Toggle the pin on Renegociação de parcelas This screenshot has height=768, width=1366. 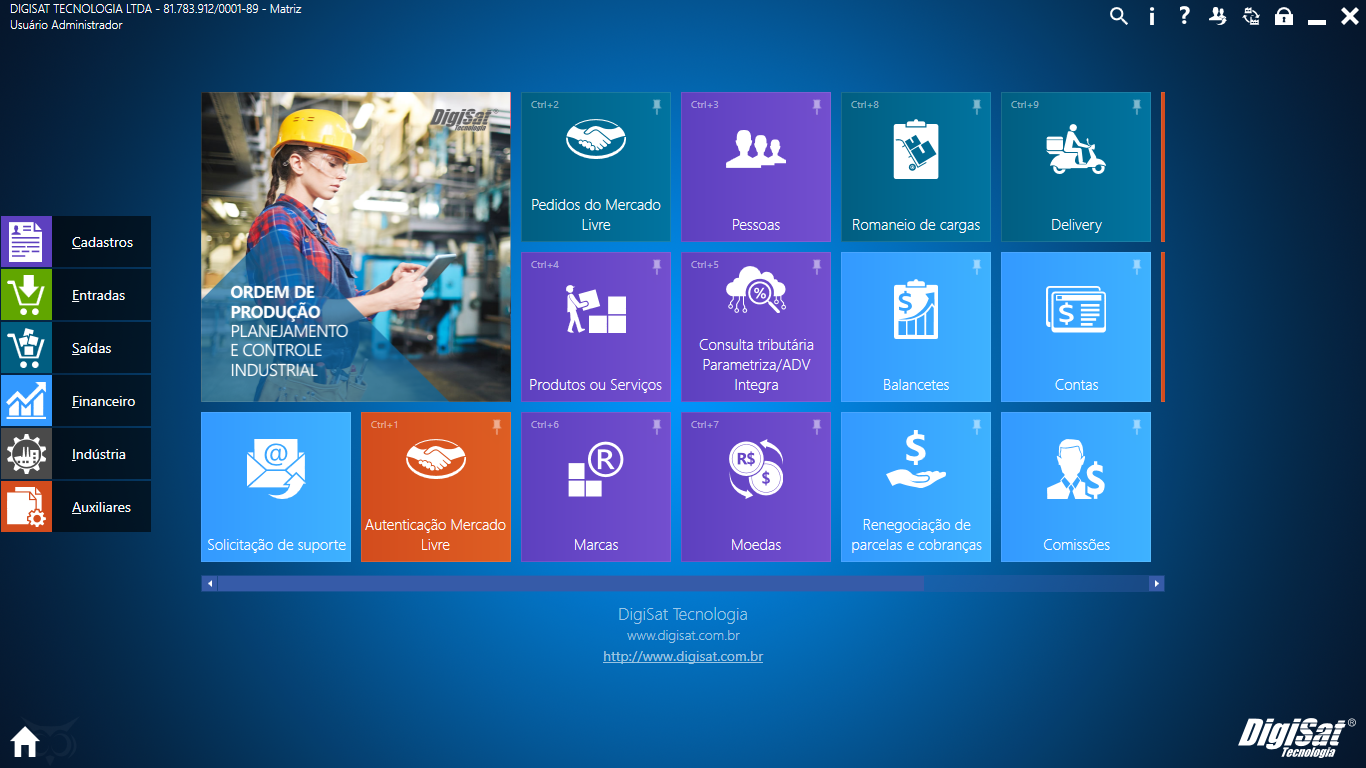[977, 426]
